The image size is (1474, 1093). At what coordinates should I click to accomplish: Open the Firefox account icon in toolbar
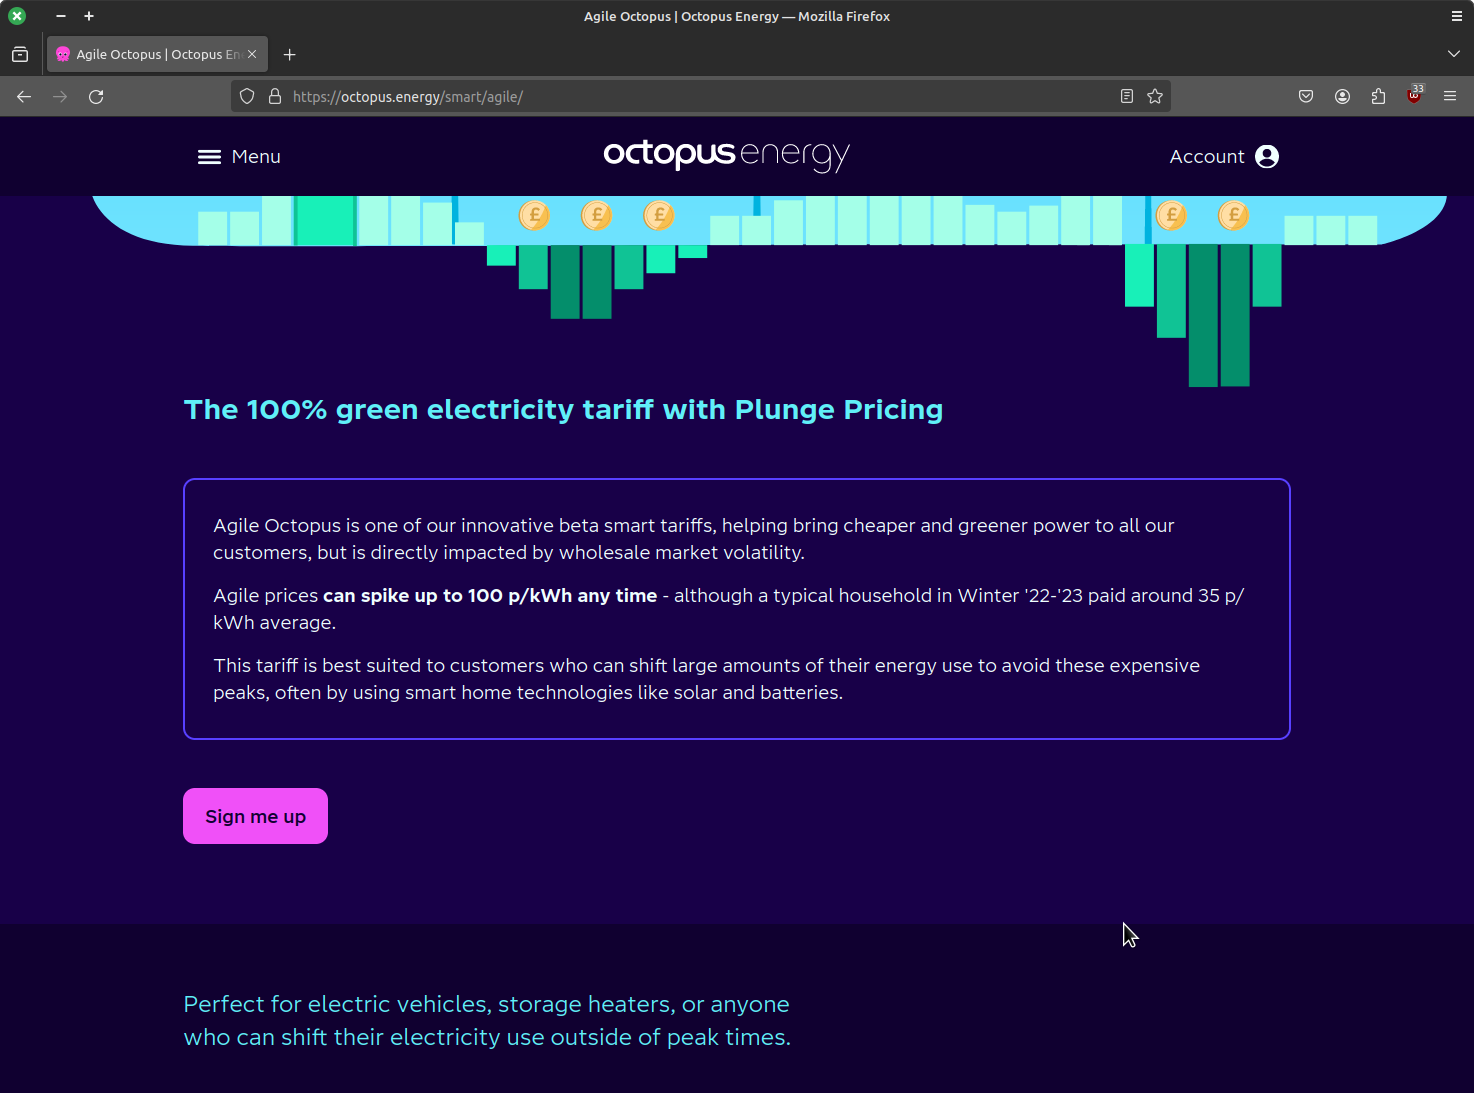[x=1342, y=97]
